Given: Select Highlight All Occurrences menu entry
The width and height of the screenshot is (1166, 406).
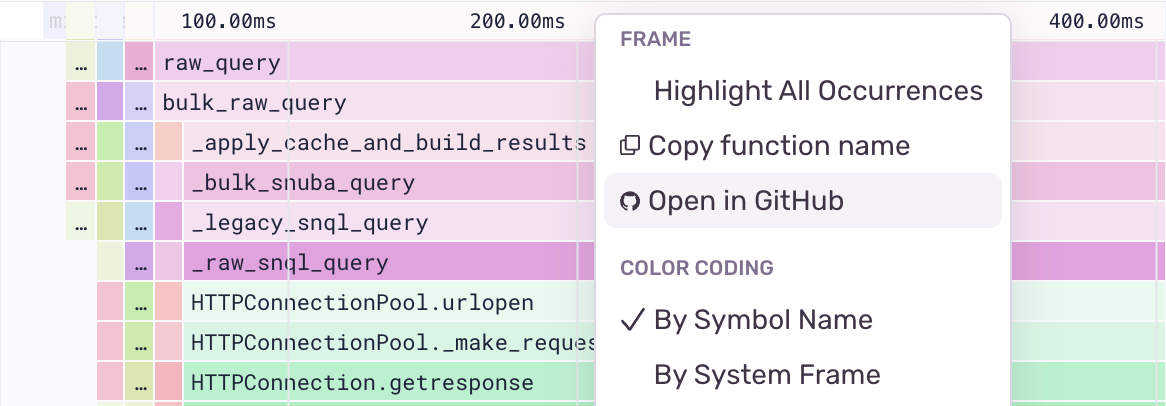Looking at the screenshot, I should pyautogui.click(x=818, y=91).
